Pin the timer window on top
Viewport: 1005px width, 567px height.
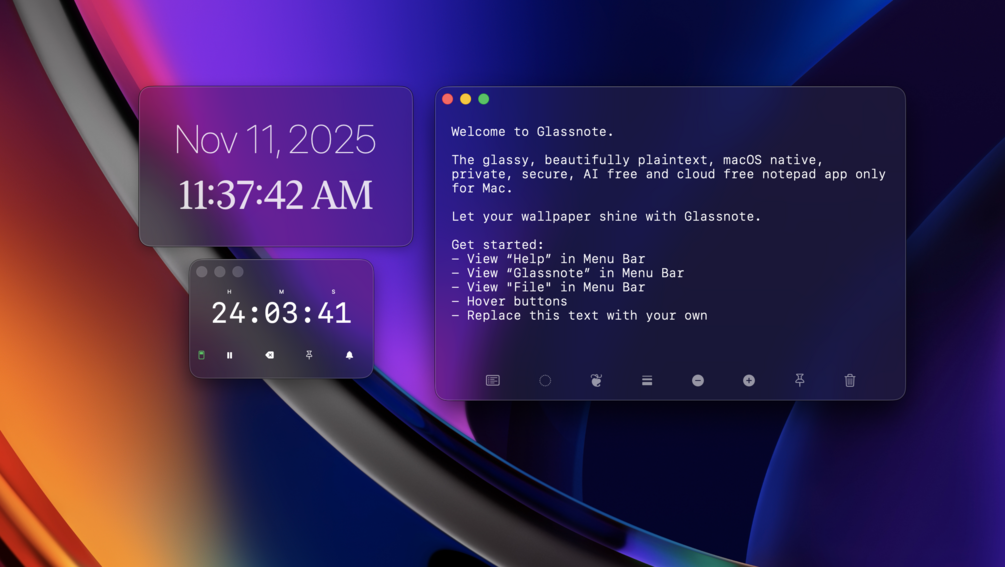pos(309,355)
